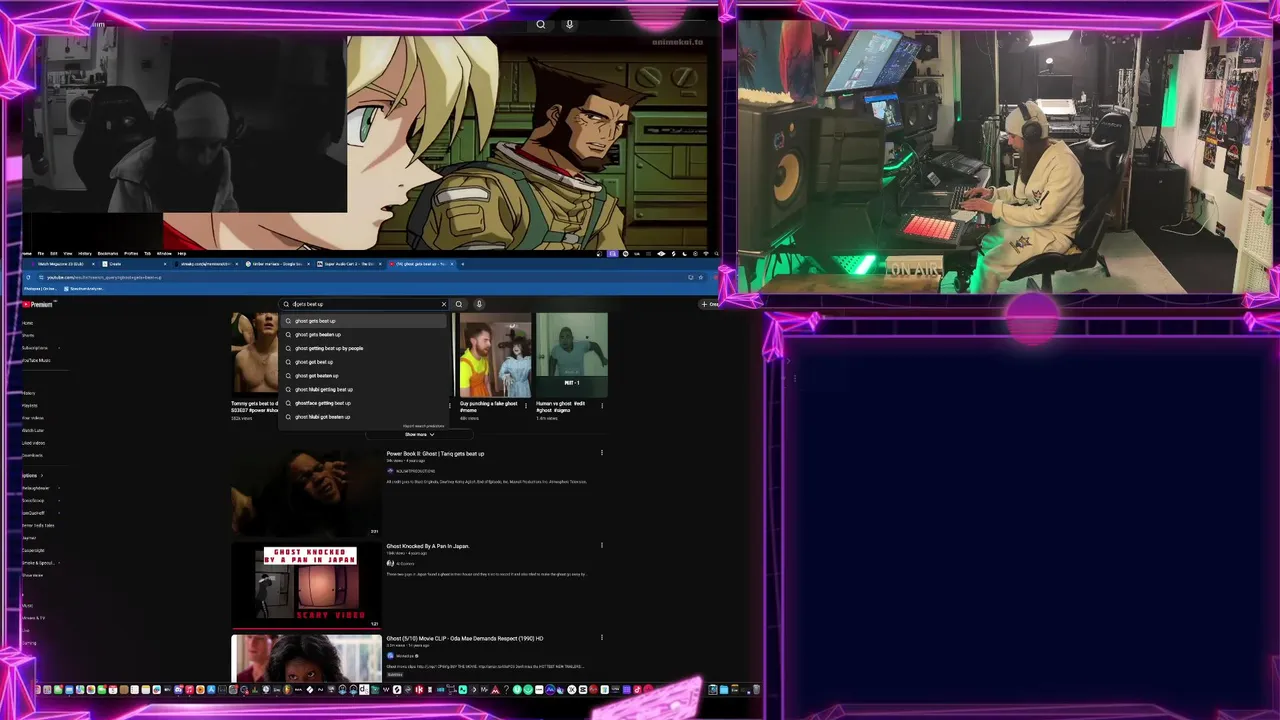Select suggestion 'ghost gets beaten up'
Screen dimensions: 1280x720
364,334
